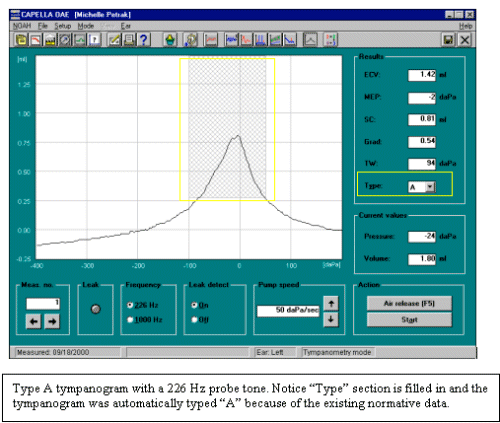Open the File menu
The width and height of the screenshot is (500, 423).
point(43,26)
